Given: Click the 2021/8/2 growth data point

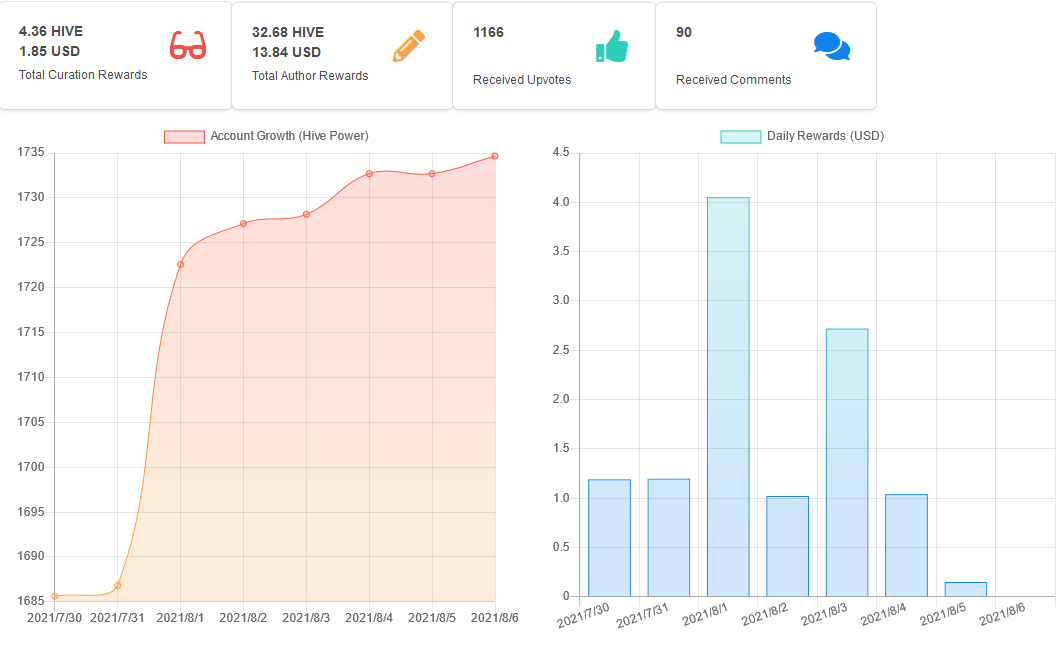Looking at the screenshot, I should tap(244, 224).
